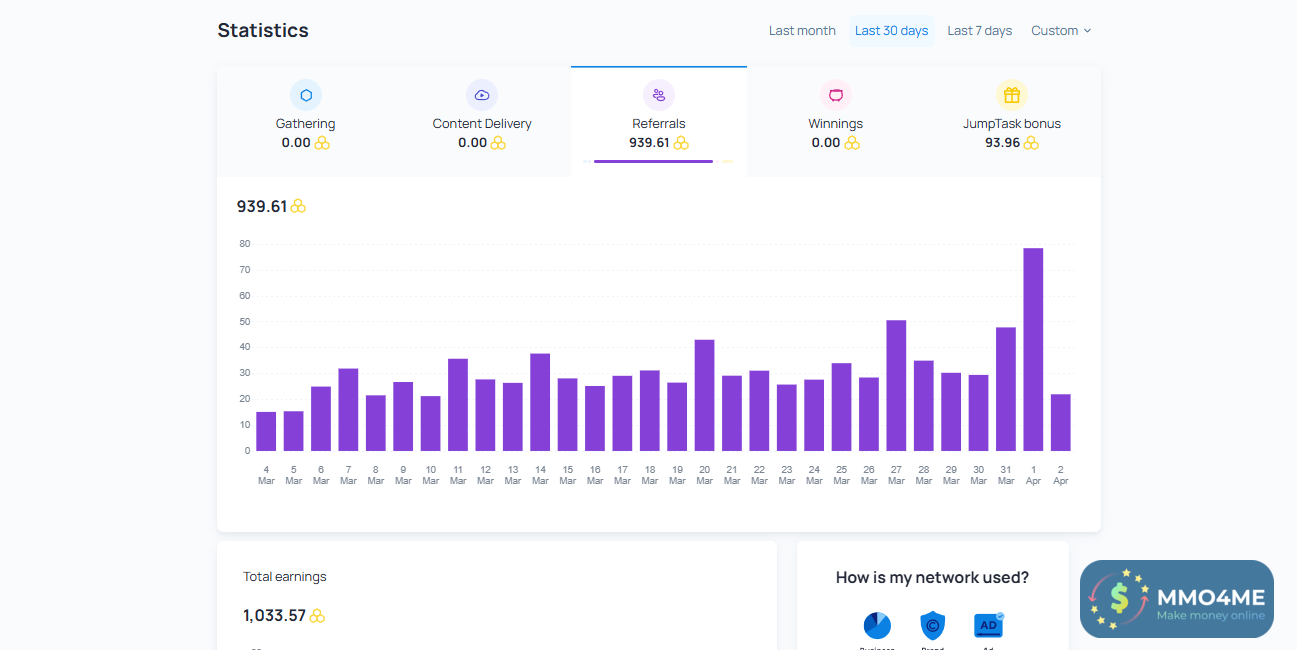
Task: Click the tallest bar for 1 Apr
Action: point(1033,350)
